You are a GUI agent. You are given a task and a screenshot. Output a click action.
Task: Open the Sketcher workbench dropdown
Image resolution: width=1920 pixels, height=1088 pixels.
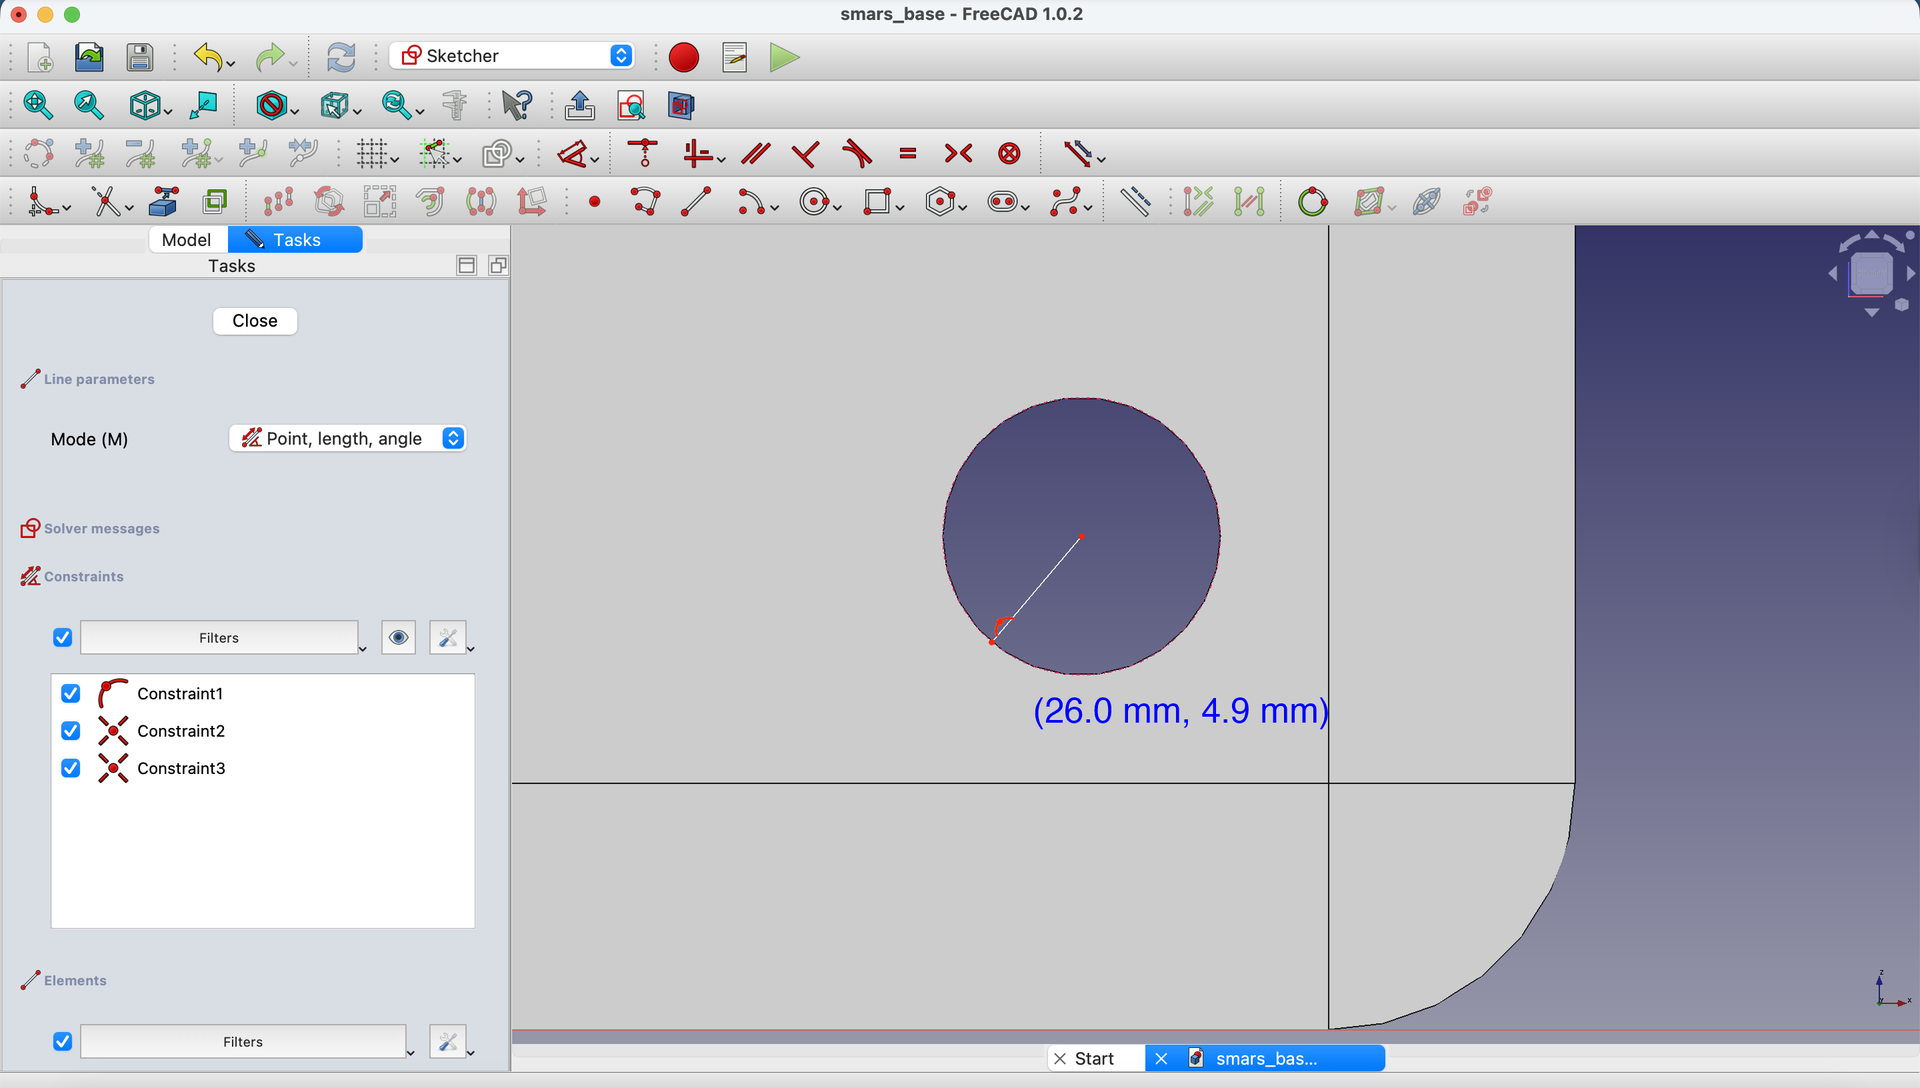click(512, 56)
